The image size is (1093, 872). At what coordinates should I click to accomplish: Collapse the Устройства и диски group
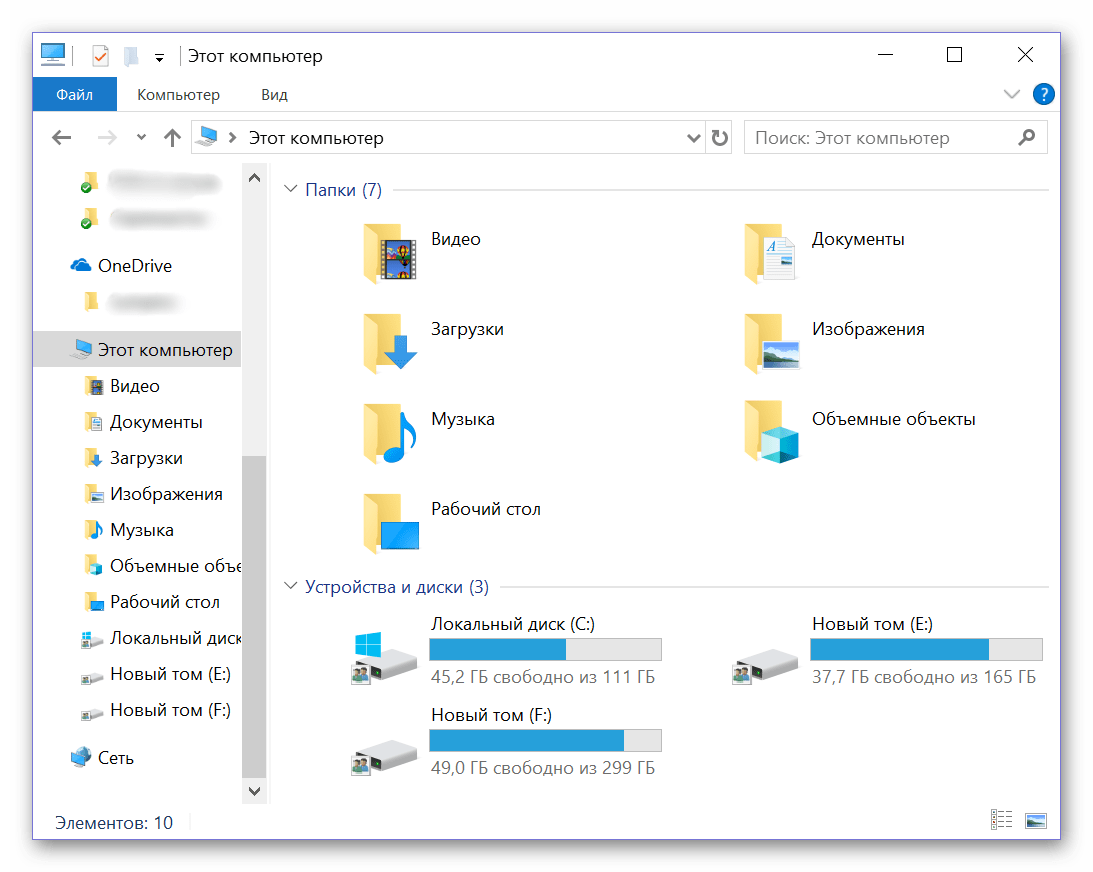(291, 587)
